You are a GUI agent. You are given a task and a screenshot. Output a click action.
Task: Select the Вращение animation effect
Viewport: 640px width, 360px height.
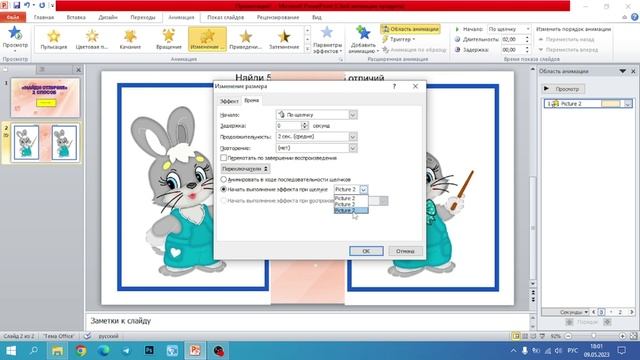169,40
